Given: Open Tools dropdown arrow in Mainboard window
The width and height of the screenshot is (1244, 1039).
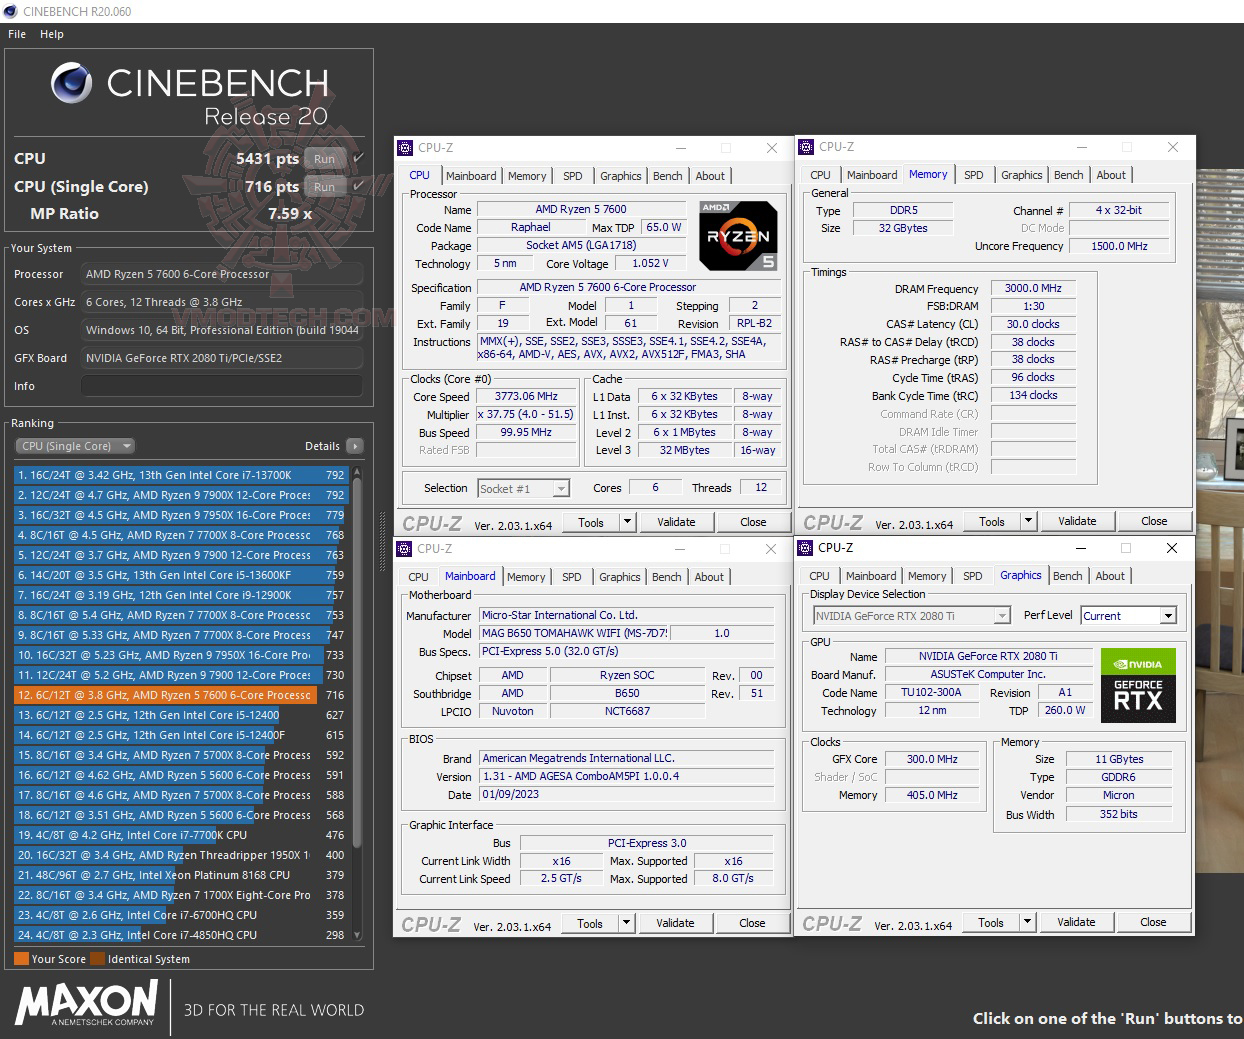Looking at the screenshot, I should (626, 923).
